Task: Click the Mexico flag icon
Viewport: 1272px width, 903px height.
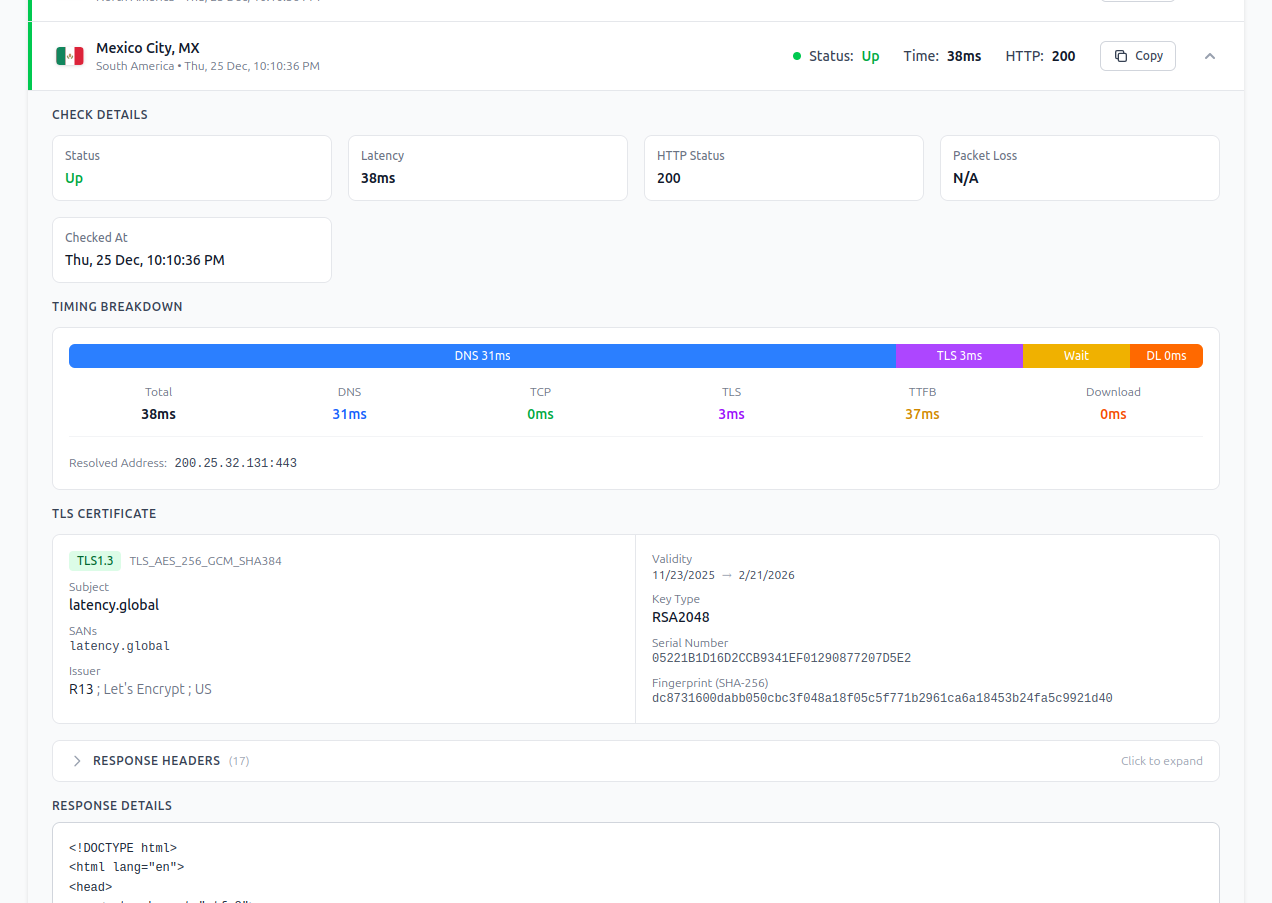Action: [x=69, y=56]
